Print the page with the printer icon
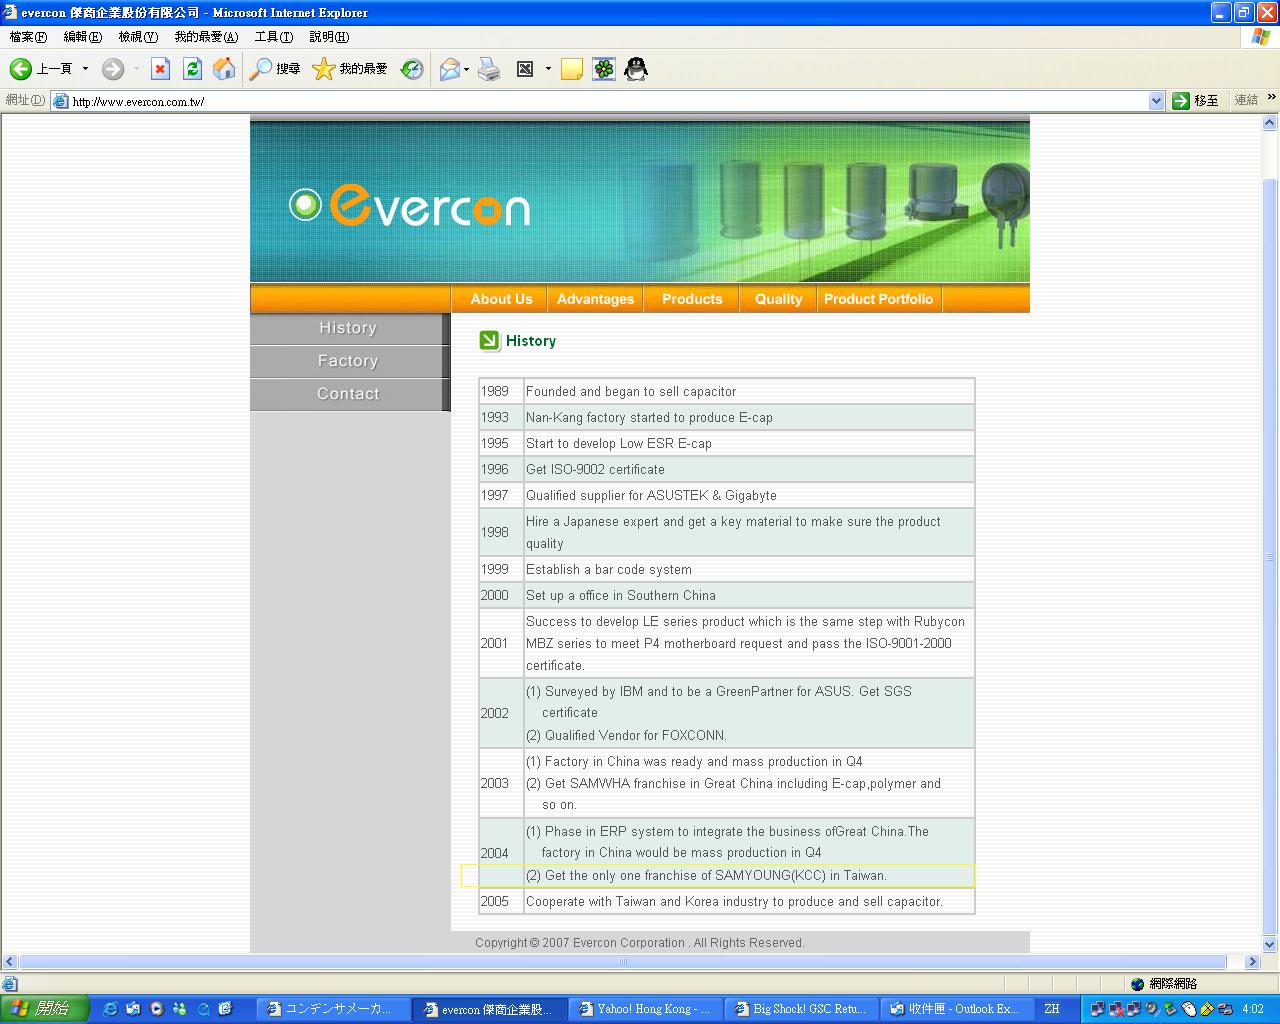 [x=489, y=69]
